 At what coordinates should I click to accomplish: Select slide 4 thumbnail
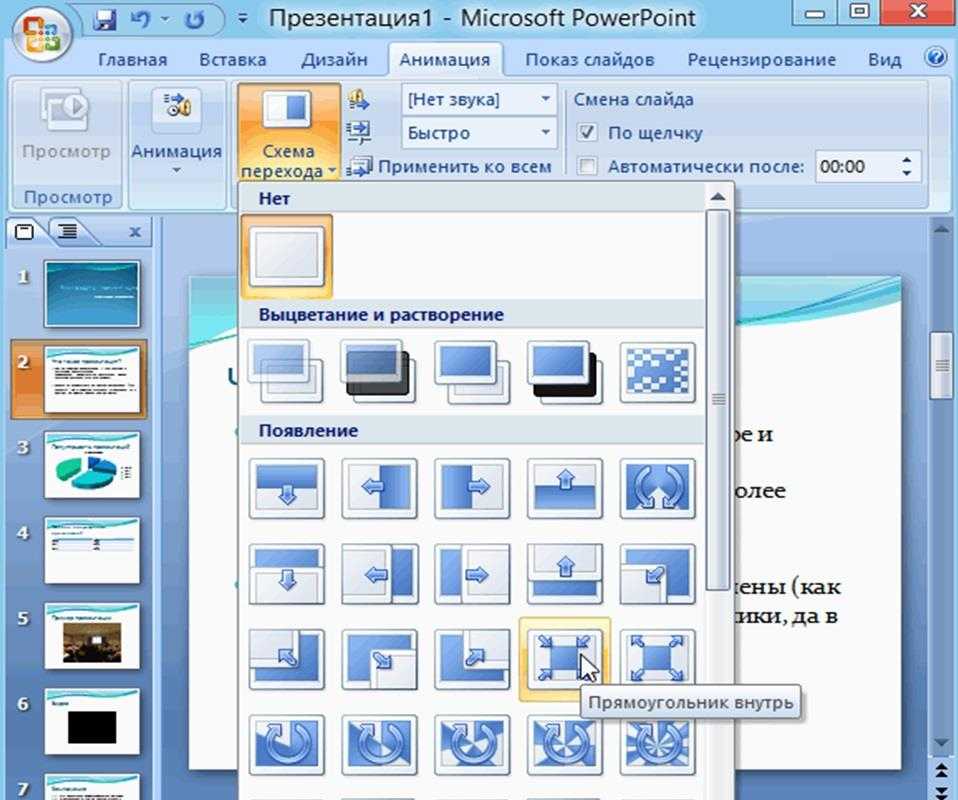pos(92,551)
